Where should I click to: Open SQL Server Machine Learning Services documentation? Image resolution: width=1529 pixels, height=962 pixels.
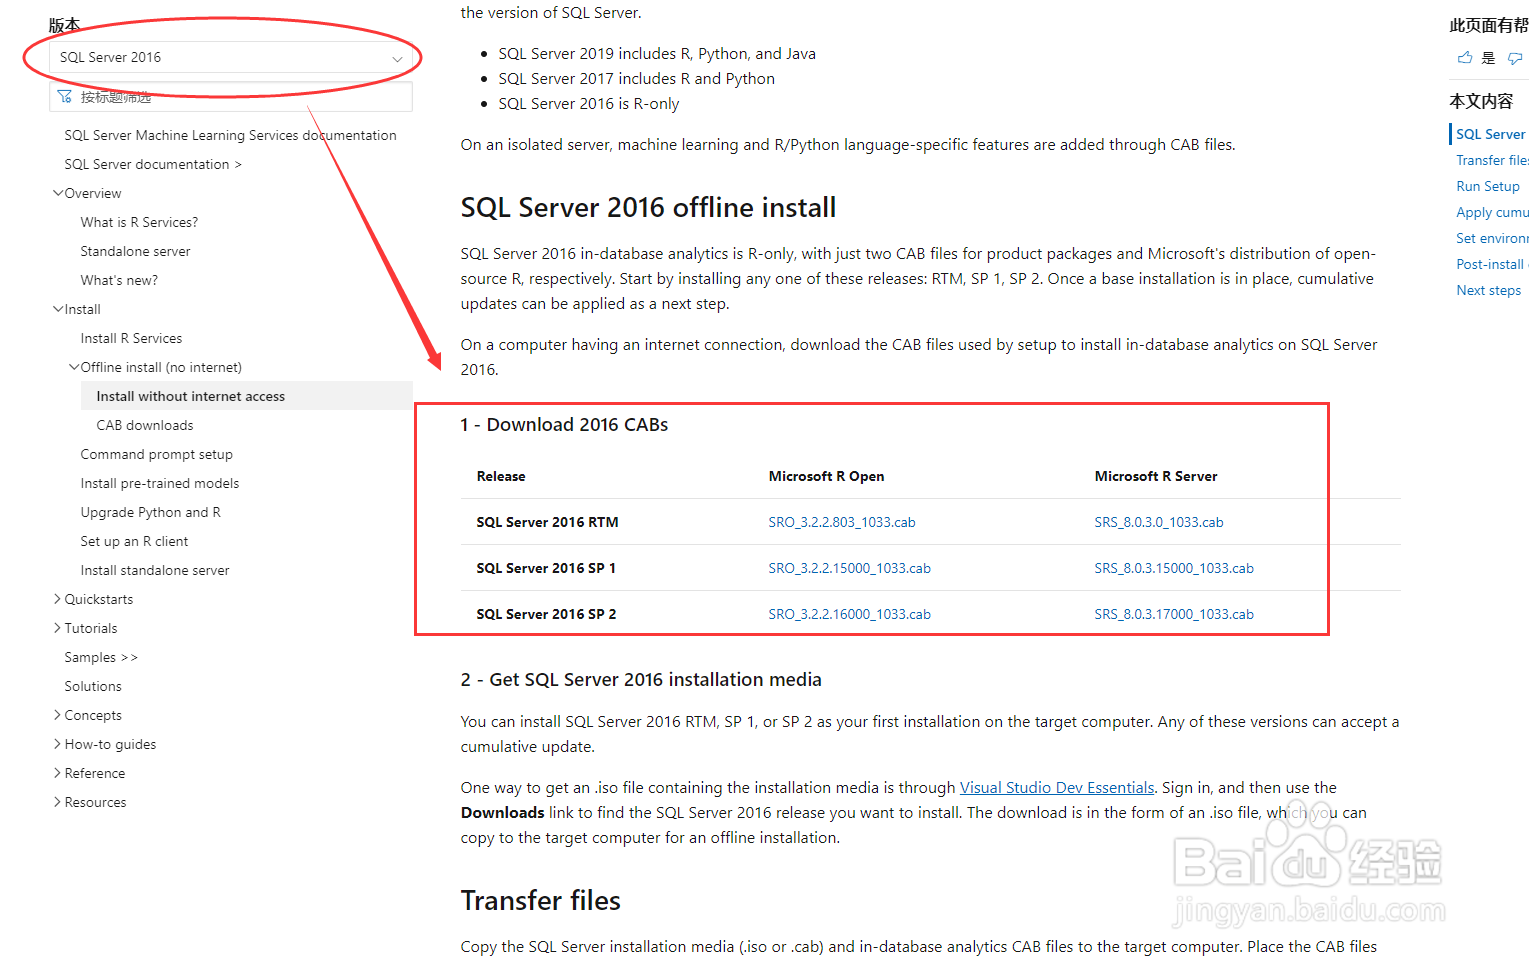coord(230,135)
